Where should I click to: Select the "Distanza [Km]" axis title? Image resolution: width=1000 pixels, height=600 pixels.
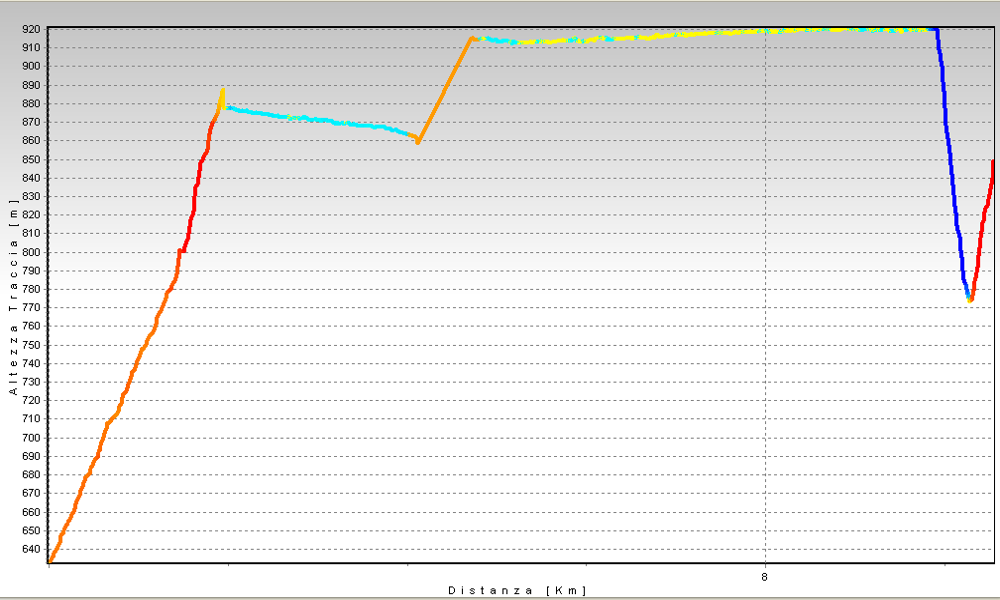click(517, 591)
